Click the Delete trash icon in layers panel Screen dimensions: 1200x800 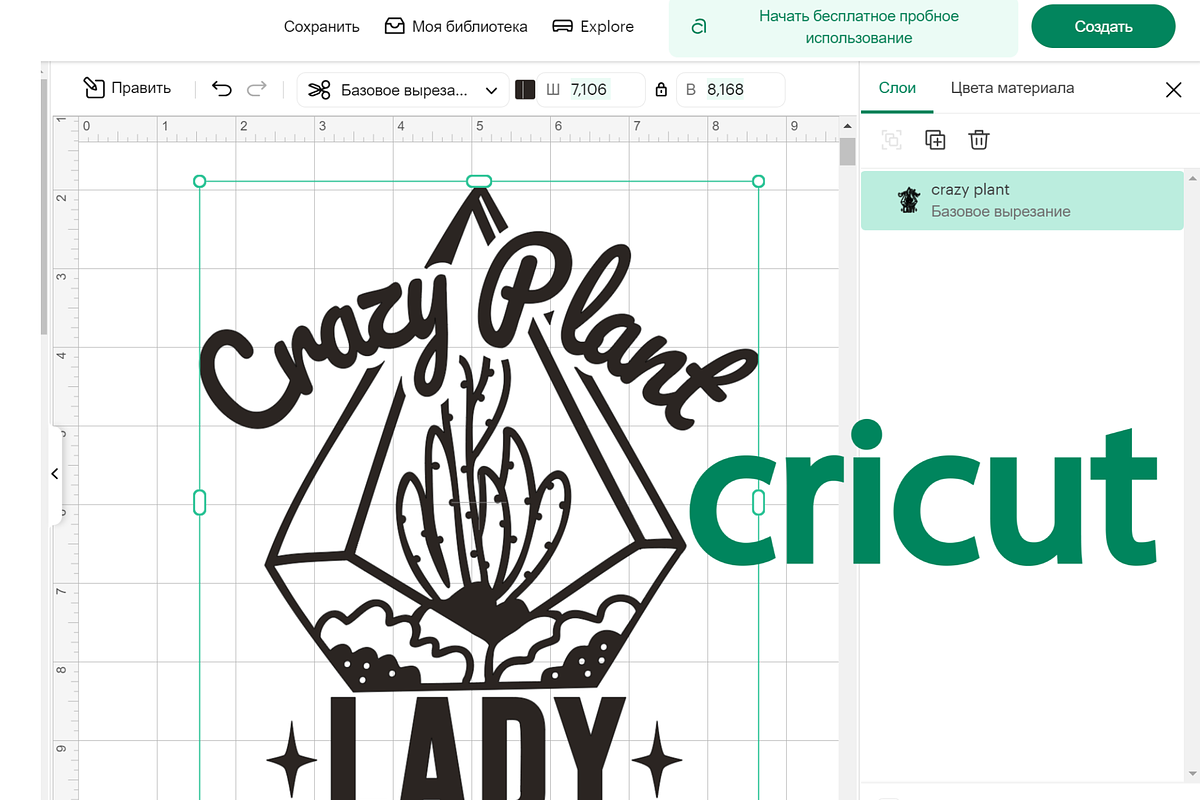(979, 140)
